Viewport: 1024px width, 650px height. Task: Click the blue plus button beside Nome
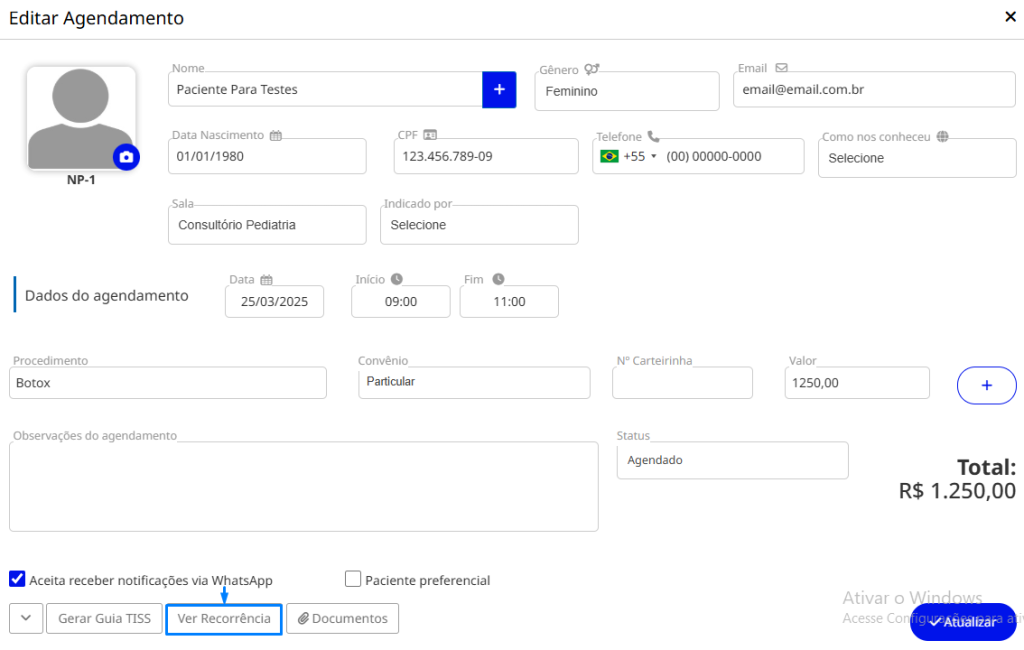pos(499,89)
